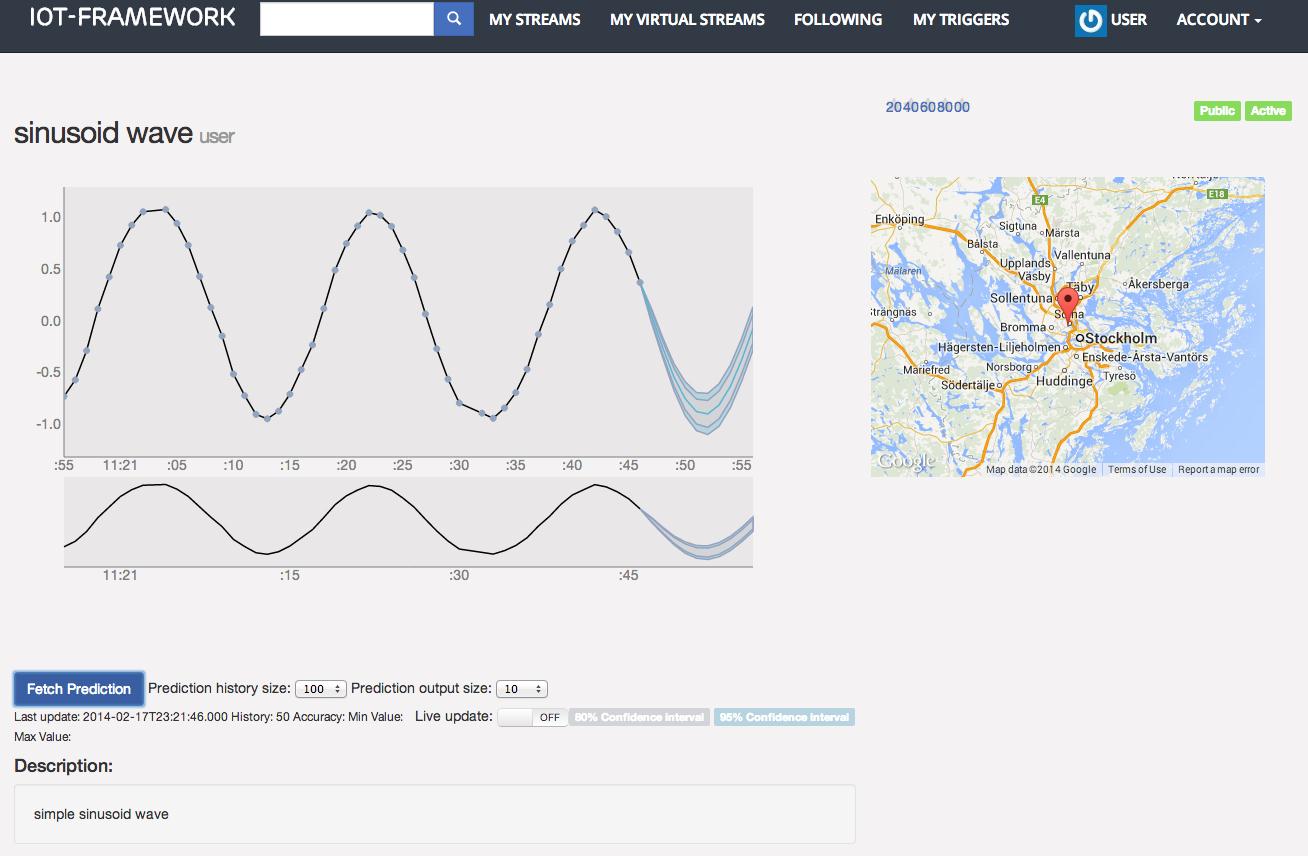Go to MY VIRTUAL STREAMS
Viewport: 1308px width, 856px height.
[687, 20]
